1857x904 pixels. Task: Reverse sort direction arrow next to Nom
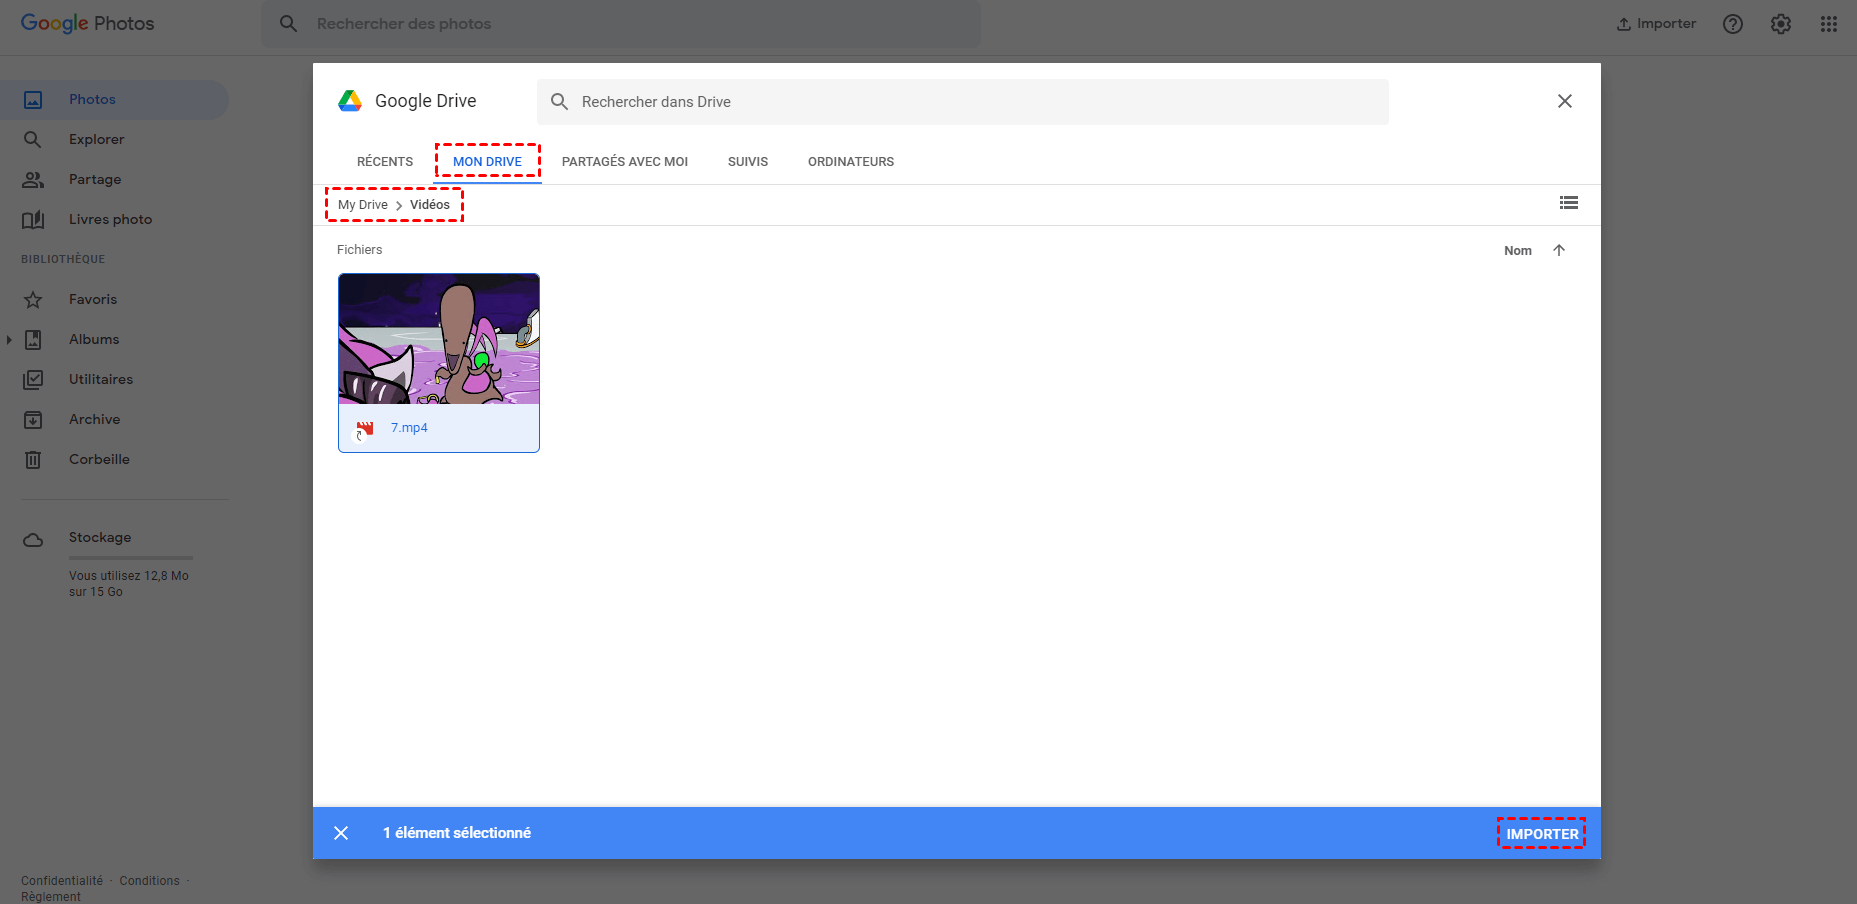1559,250
